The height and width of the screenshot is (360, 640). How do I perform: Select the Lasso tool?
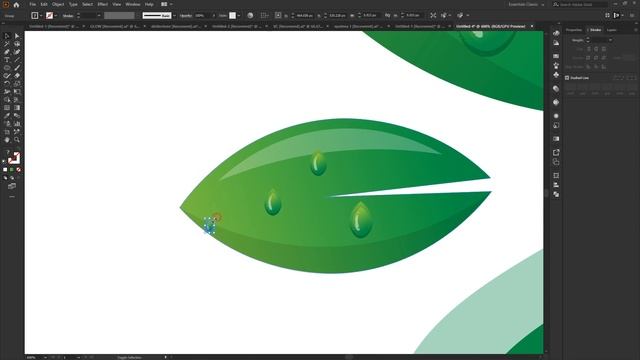17,44
